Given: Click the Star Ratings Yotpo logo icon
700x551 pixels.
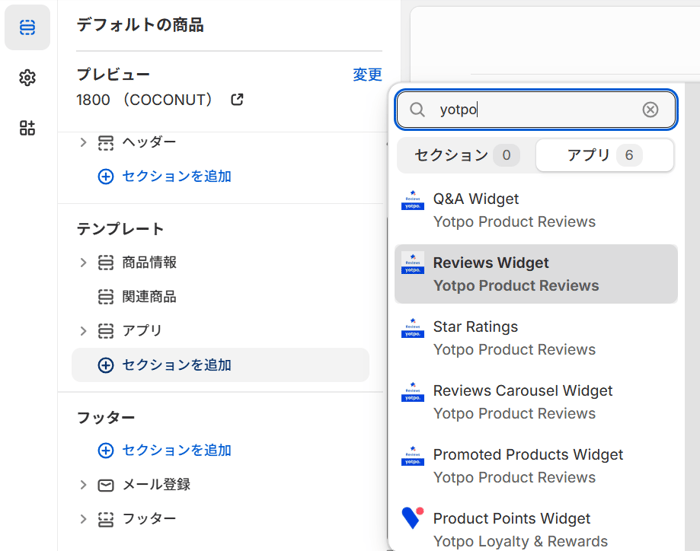Looking at the screenshot, I should pos(412,328).
